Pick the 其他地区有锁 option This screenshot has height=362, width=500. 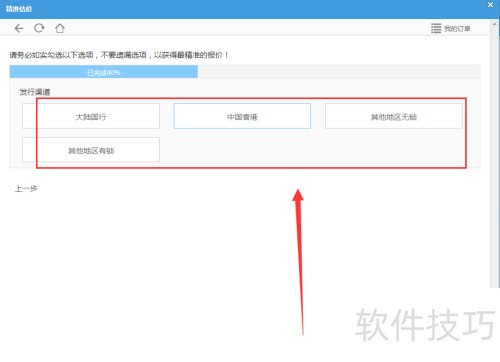click(91, 150)
